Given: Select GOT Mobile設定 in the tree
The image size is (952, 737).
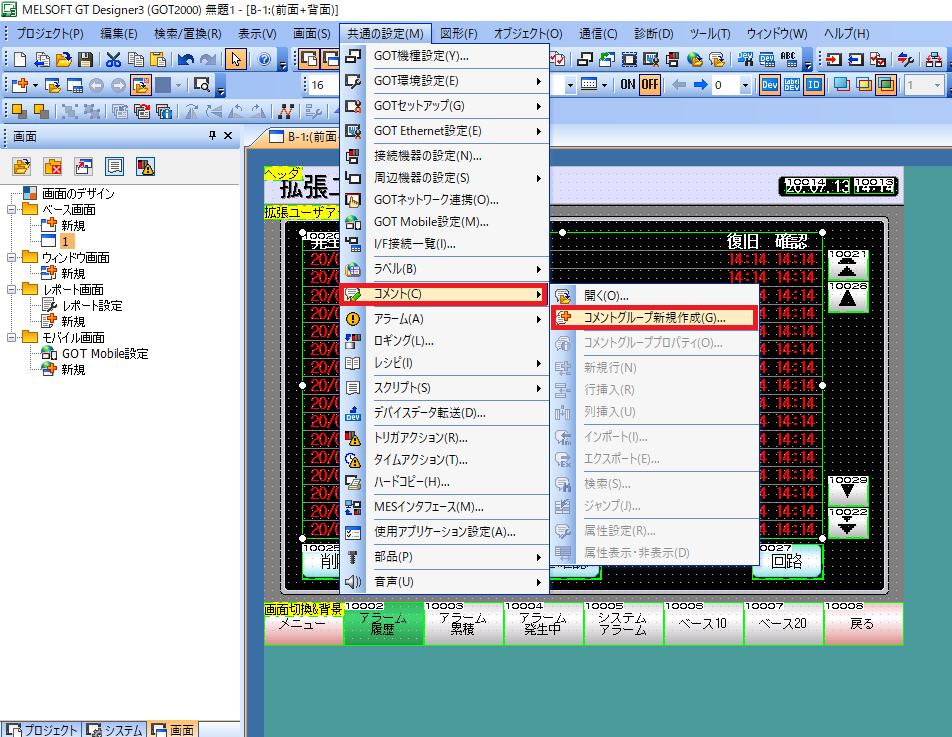Looking at the screenshot, I should [105, 354].
